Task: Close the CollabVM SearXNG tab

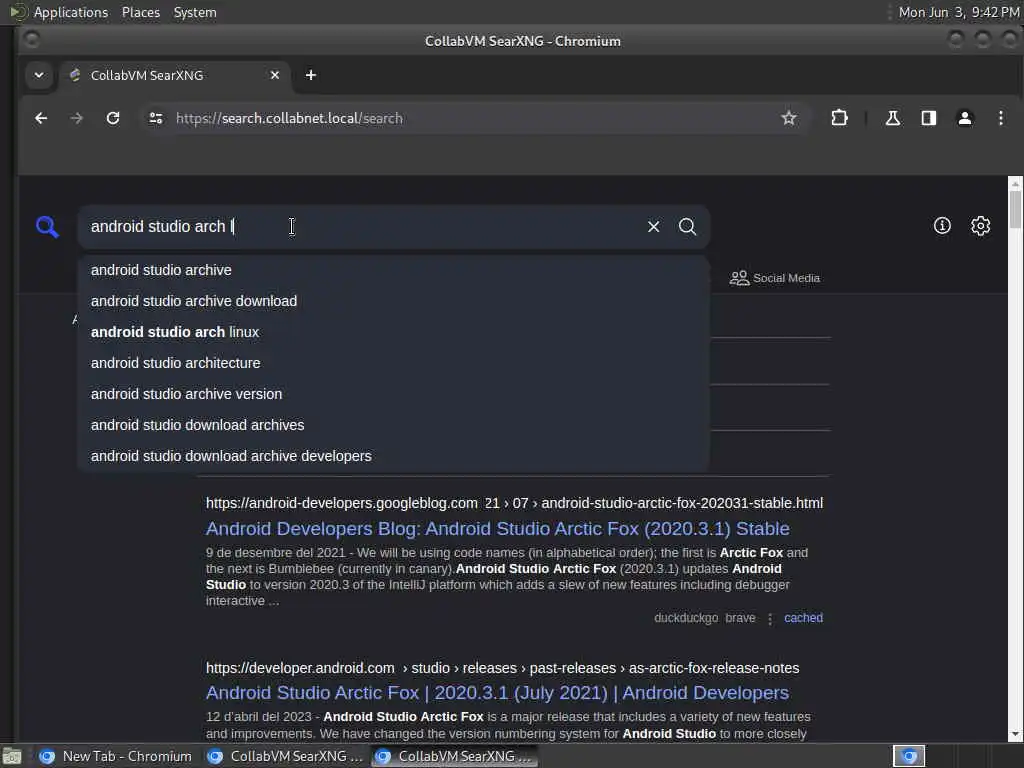Action: pyautogui.click(x=275, y=75)
